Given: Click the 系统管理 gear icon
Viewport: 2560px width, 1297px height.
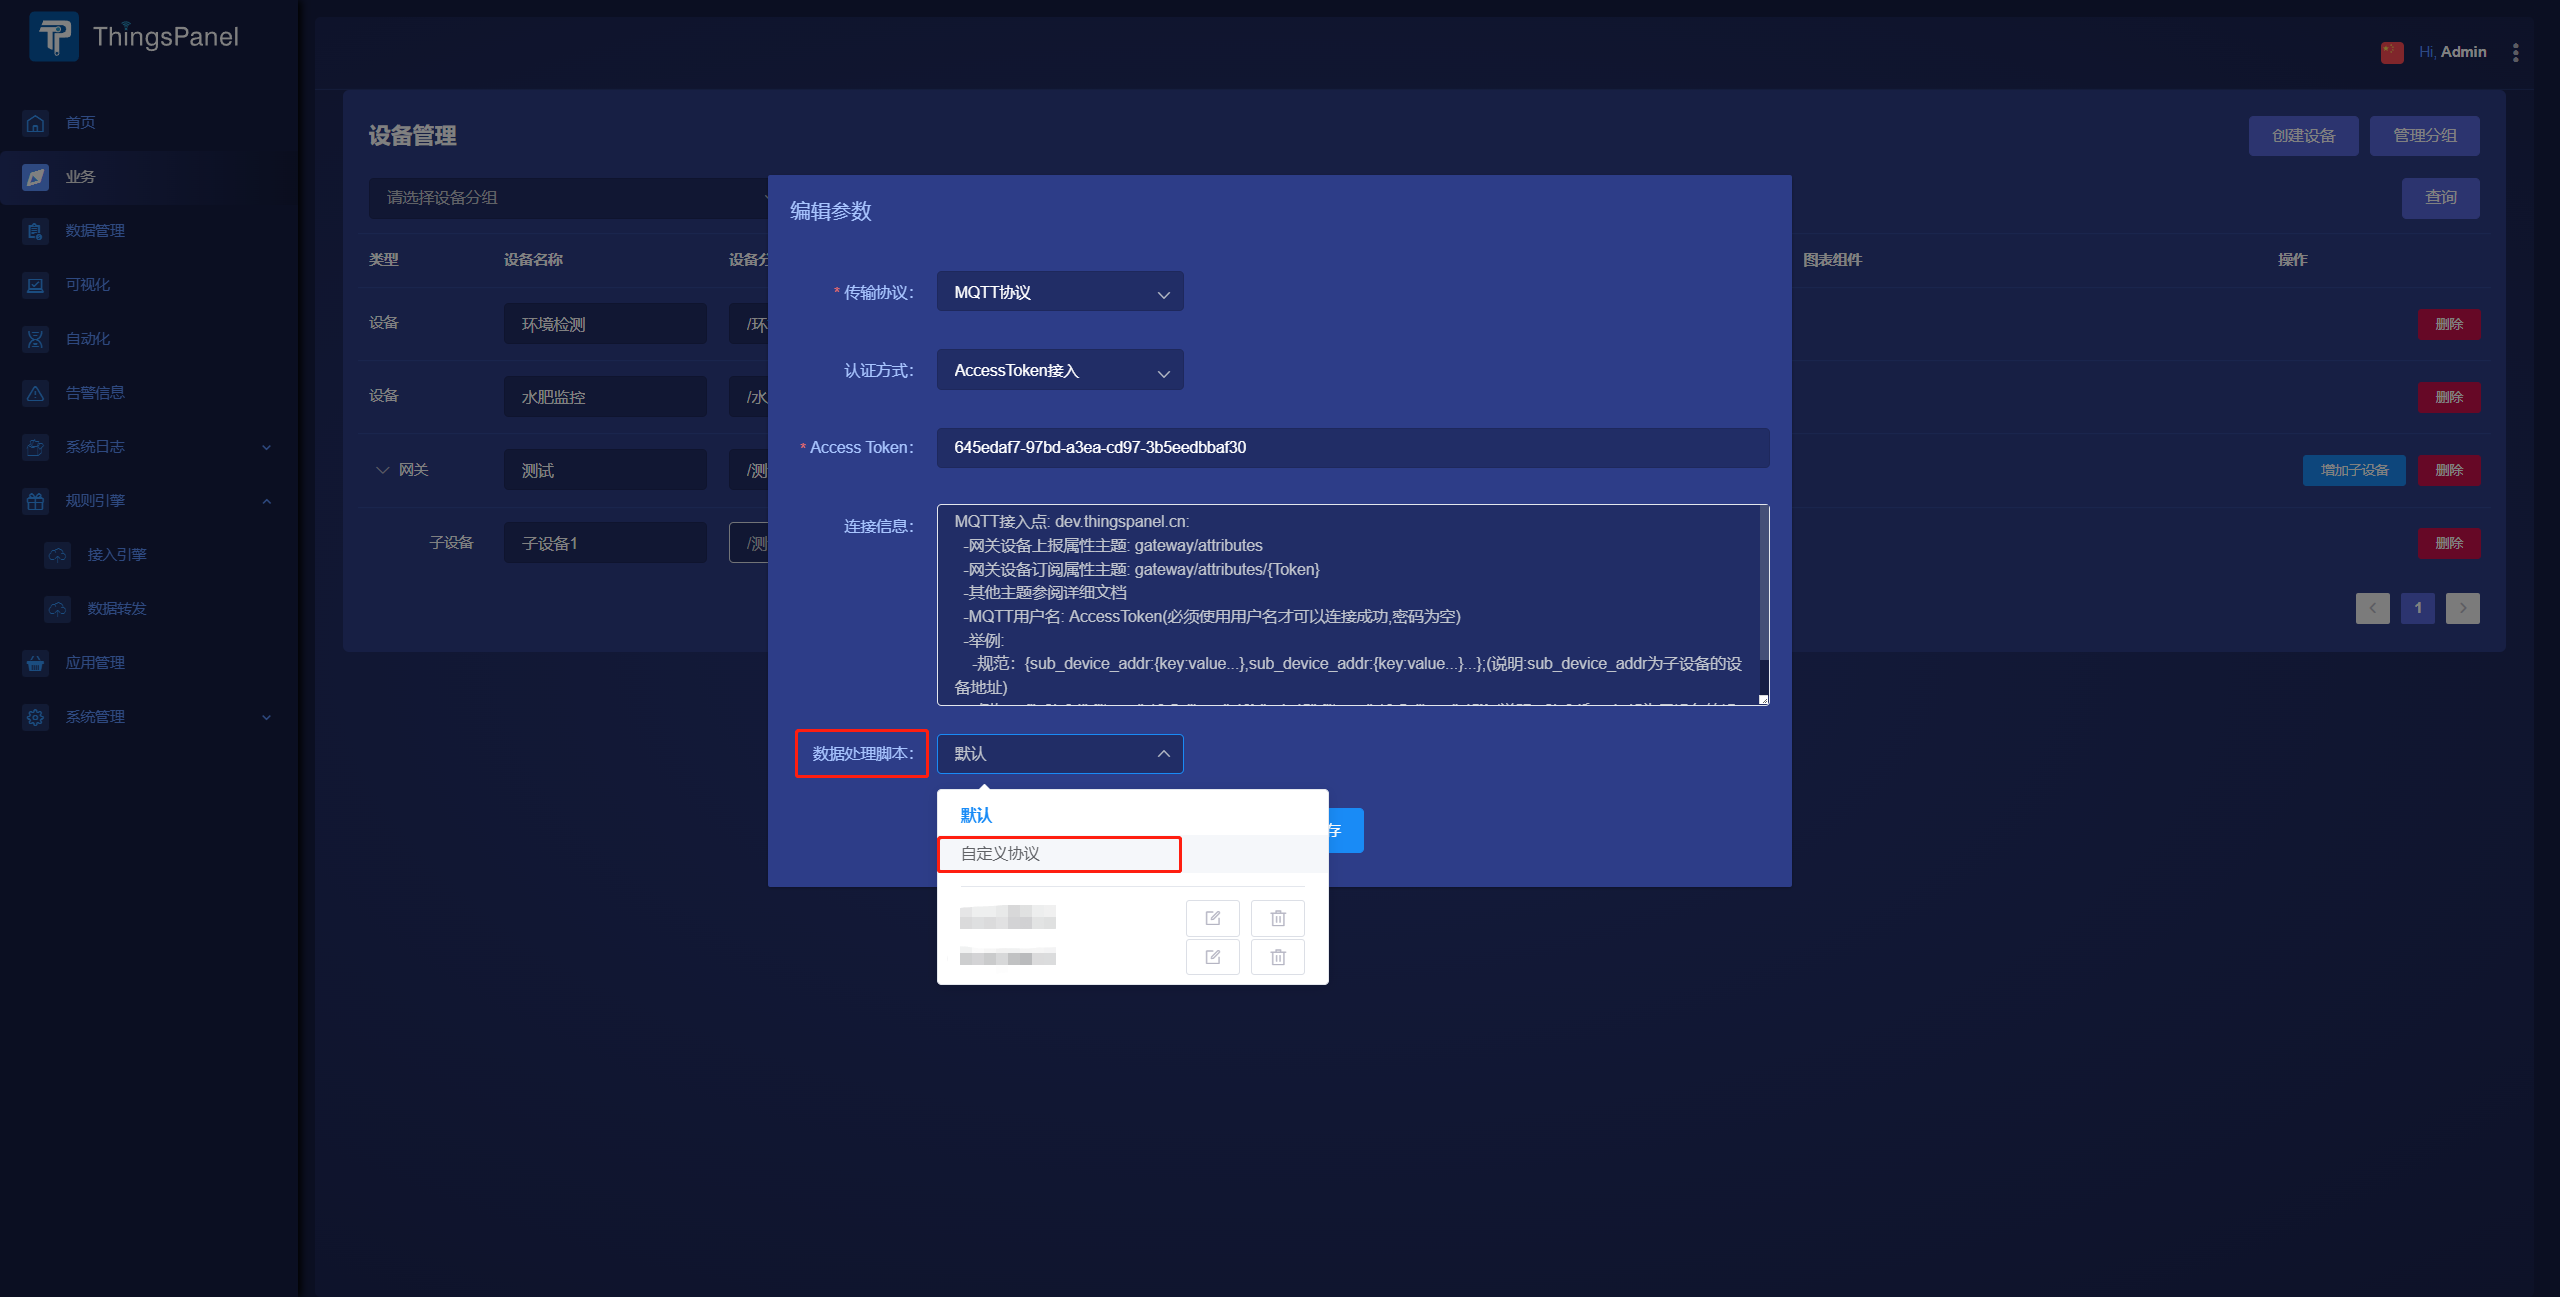Looking at the screenshot, I should pyautogui.click(x=36, y=717).
